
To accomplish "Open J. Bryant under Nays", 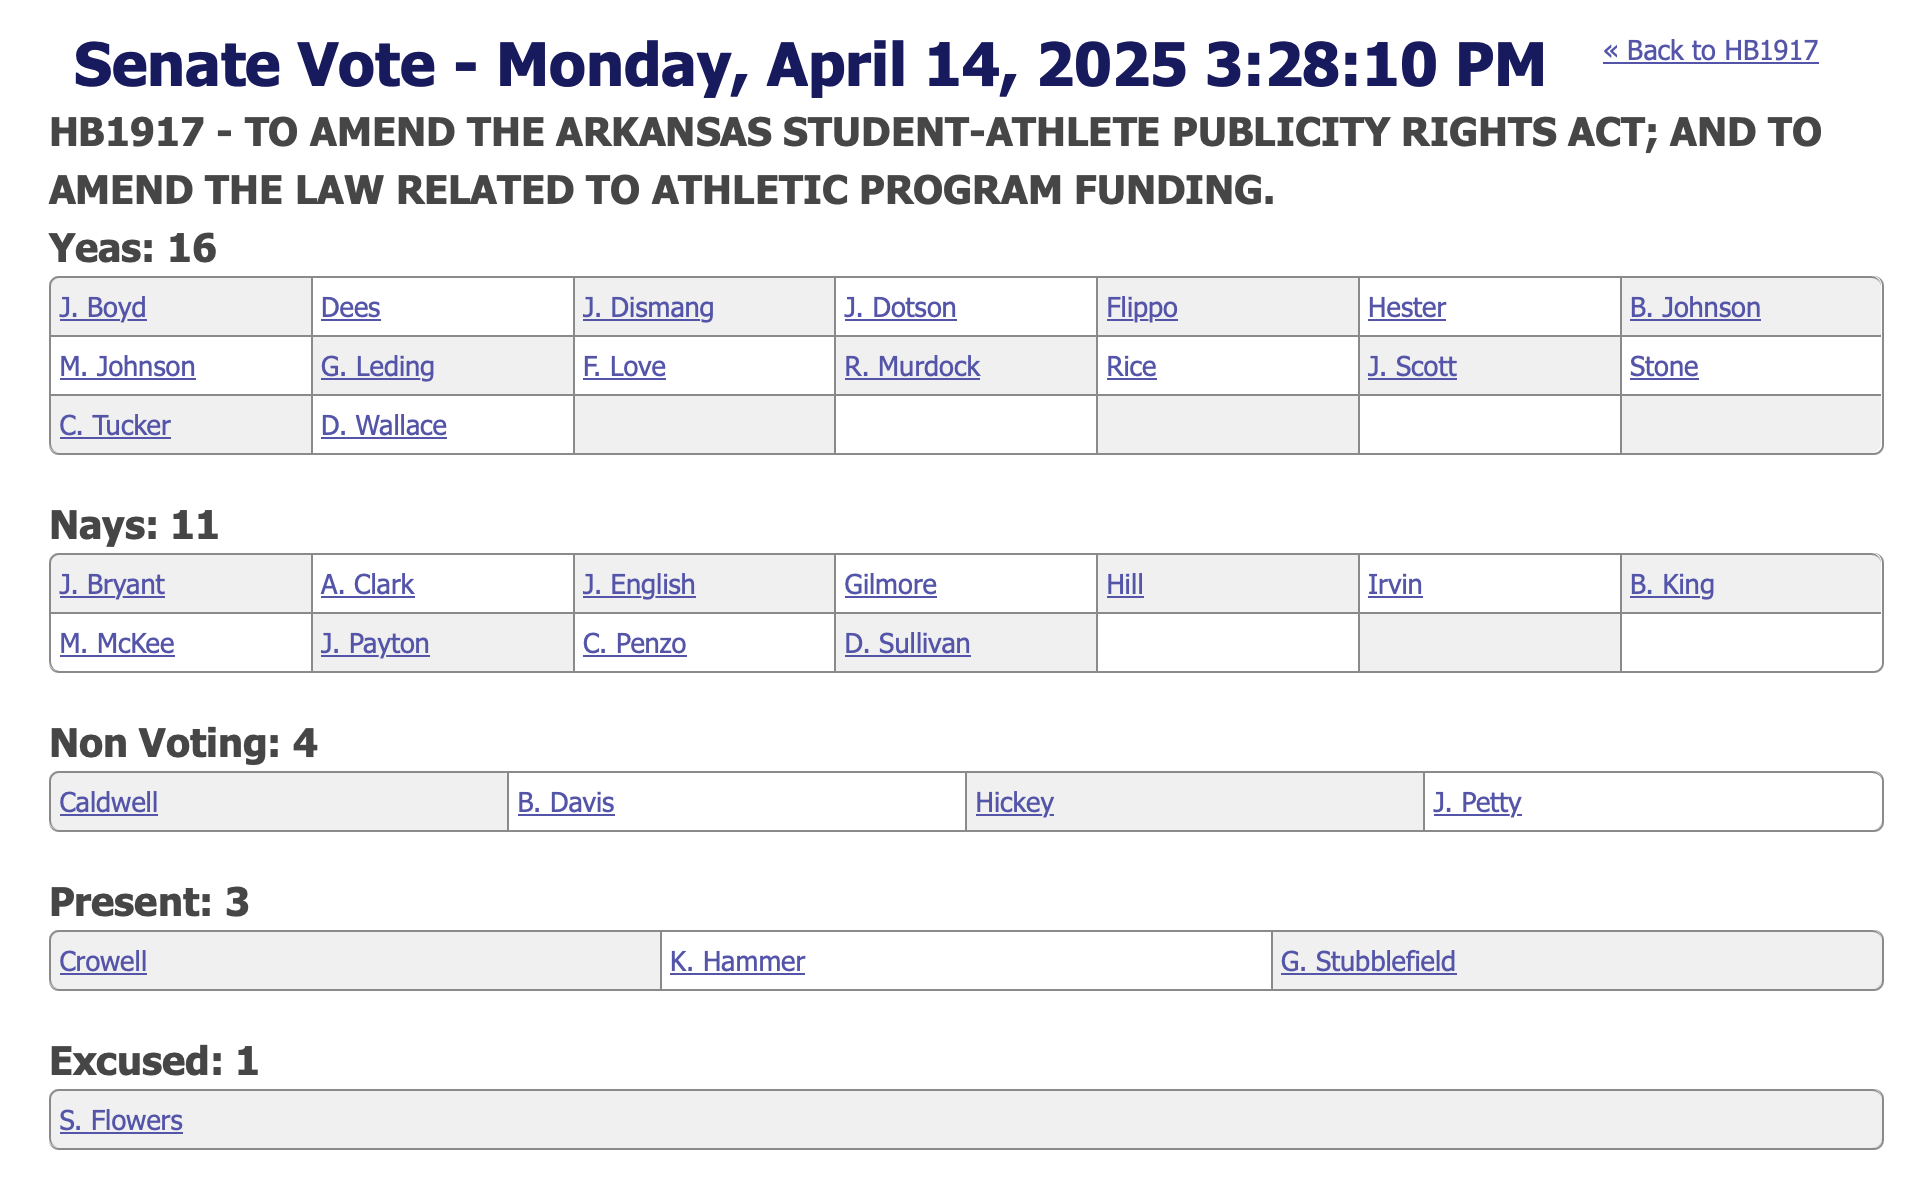I will (112, 584).
